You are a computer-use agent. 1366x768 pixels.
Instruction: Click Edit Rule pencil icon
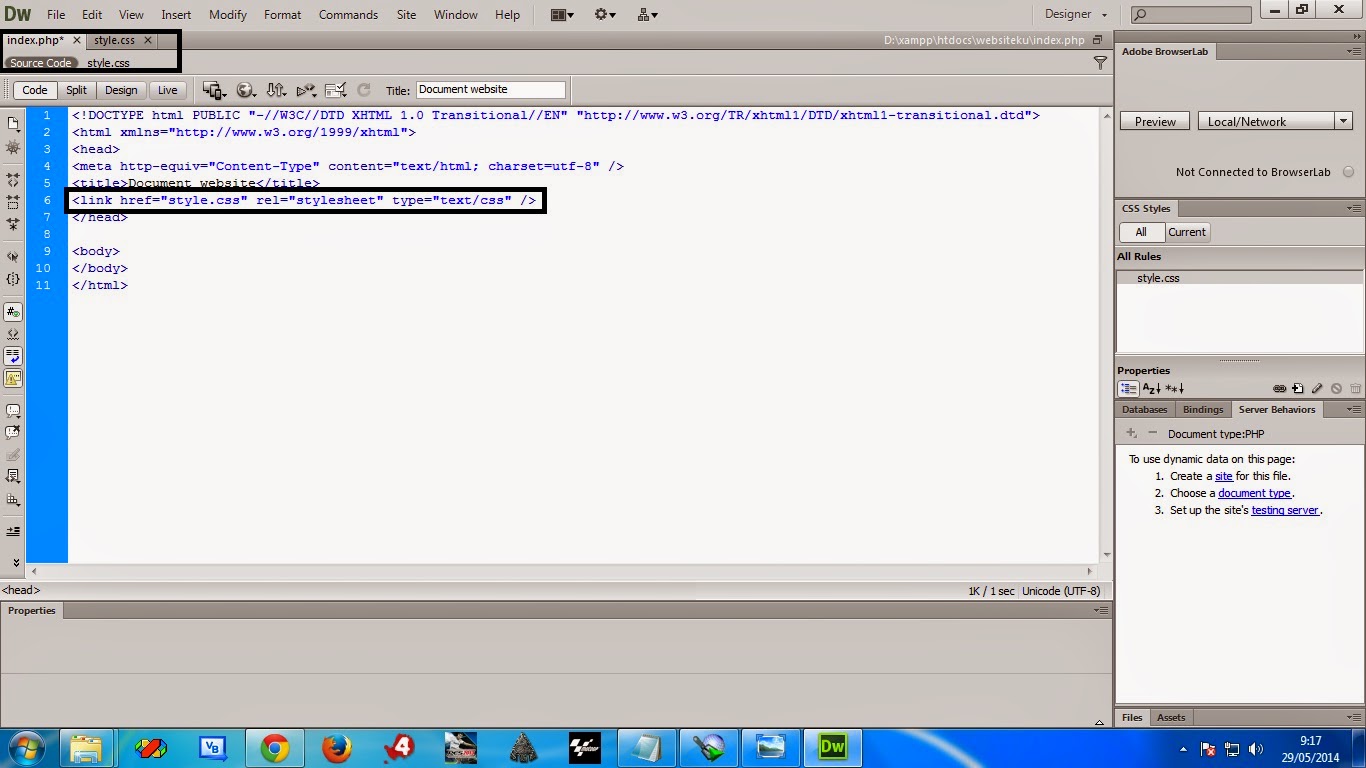(1317, 389)
